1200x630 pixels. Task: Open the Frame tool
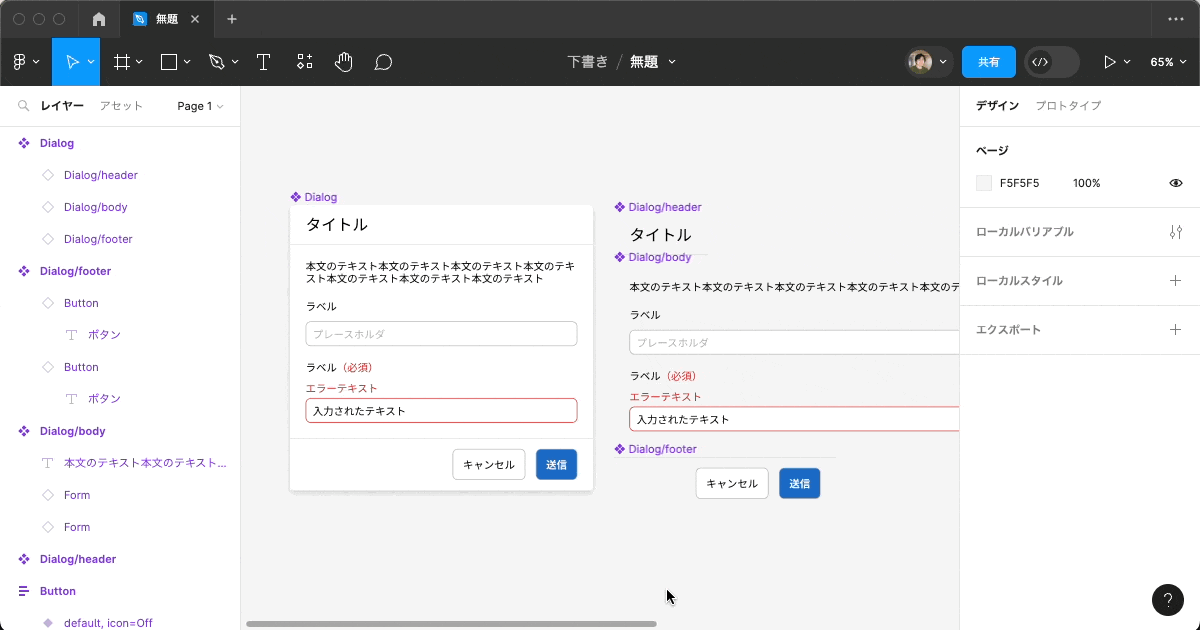click(122, 61)
